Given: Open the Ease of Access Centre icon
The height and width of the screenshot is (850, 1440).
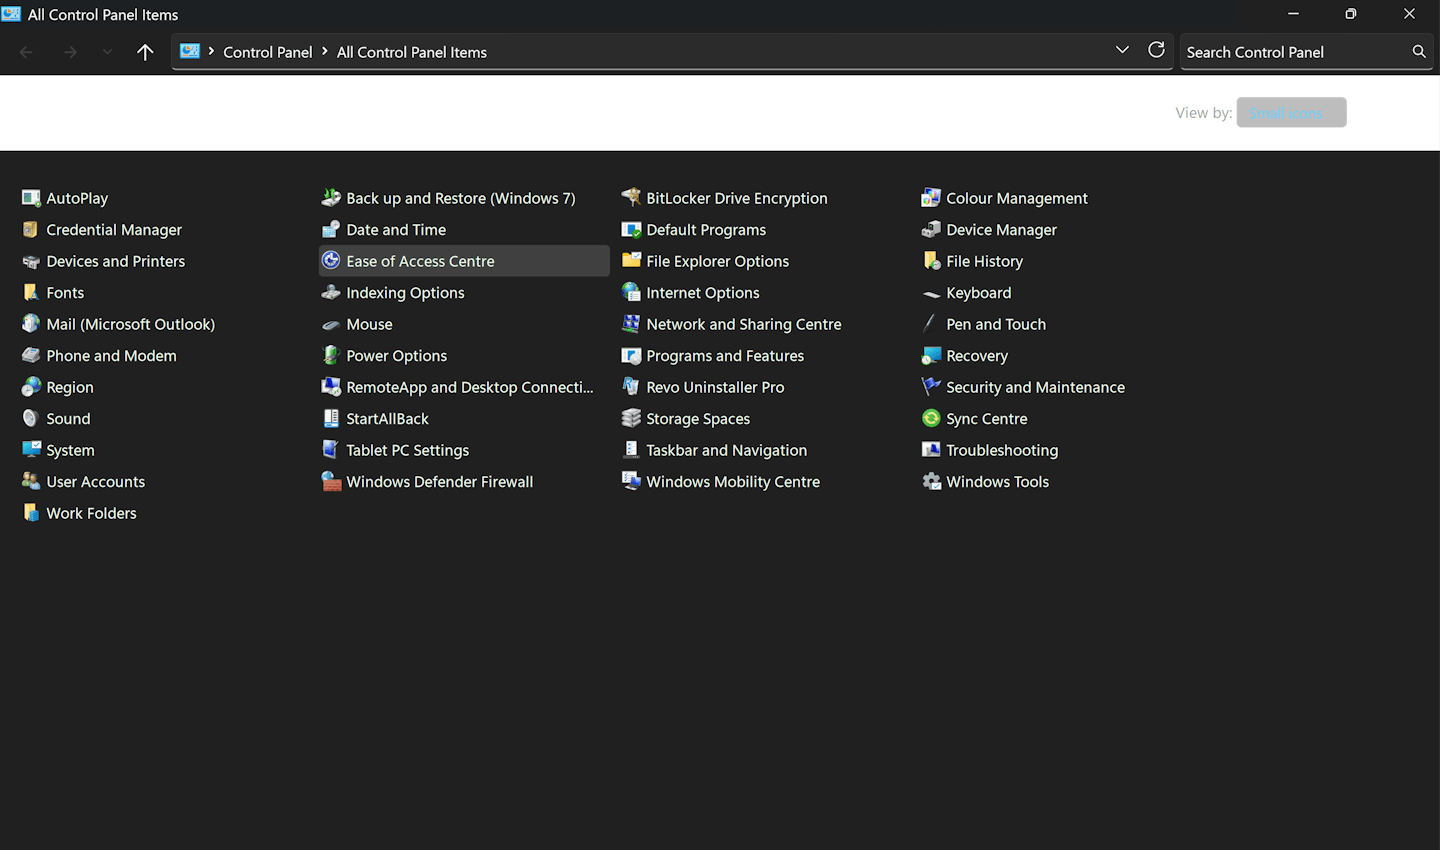Looking at the screenshot, I should [x=420, y=260].
